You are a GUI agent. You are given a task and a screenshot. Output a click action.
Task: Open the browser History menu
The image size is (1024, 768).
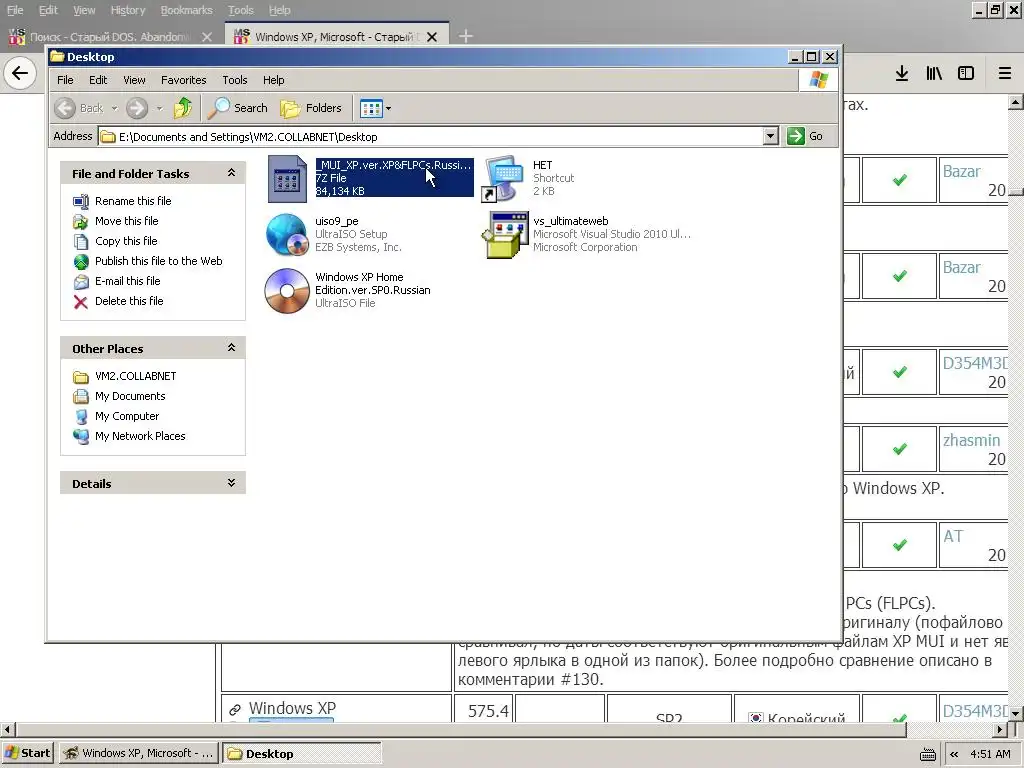tap(127, 10)
